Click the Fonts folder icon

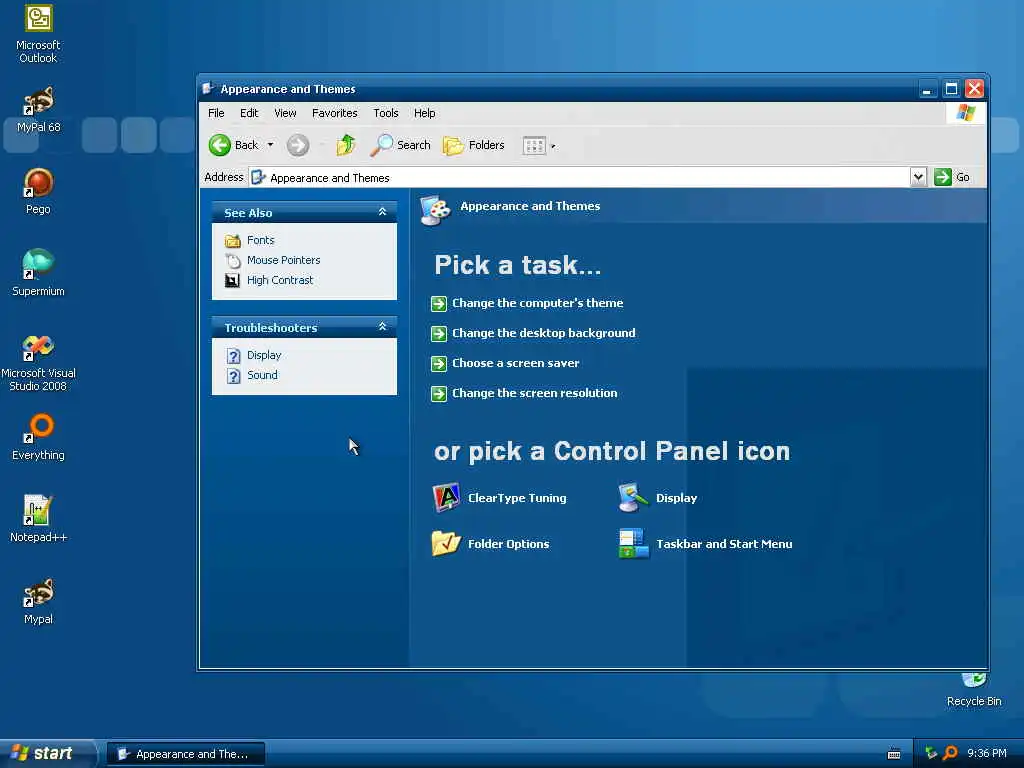232,241
